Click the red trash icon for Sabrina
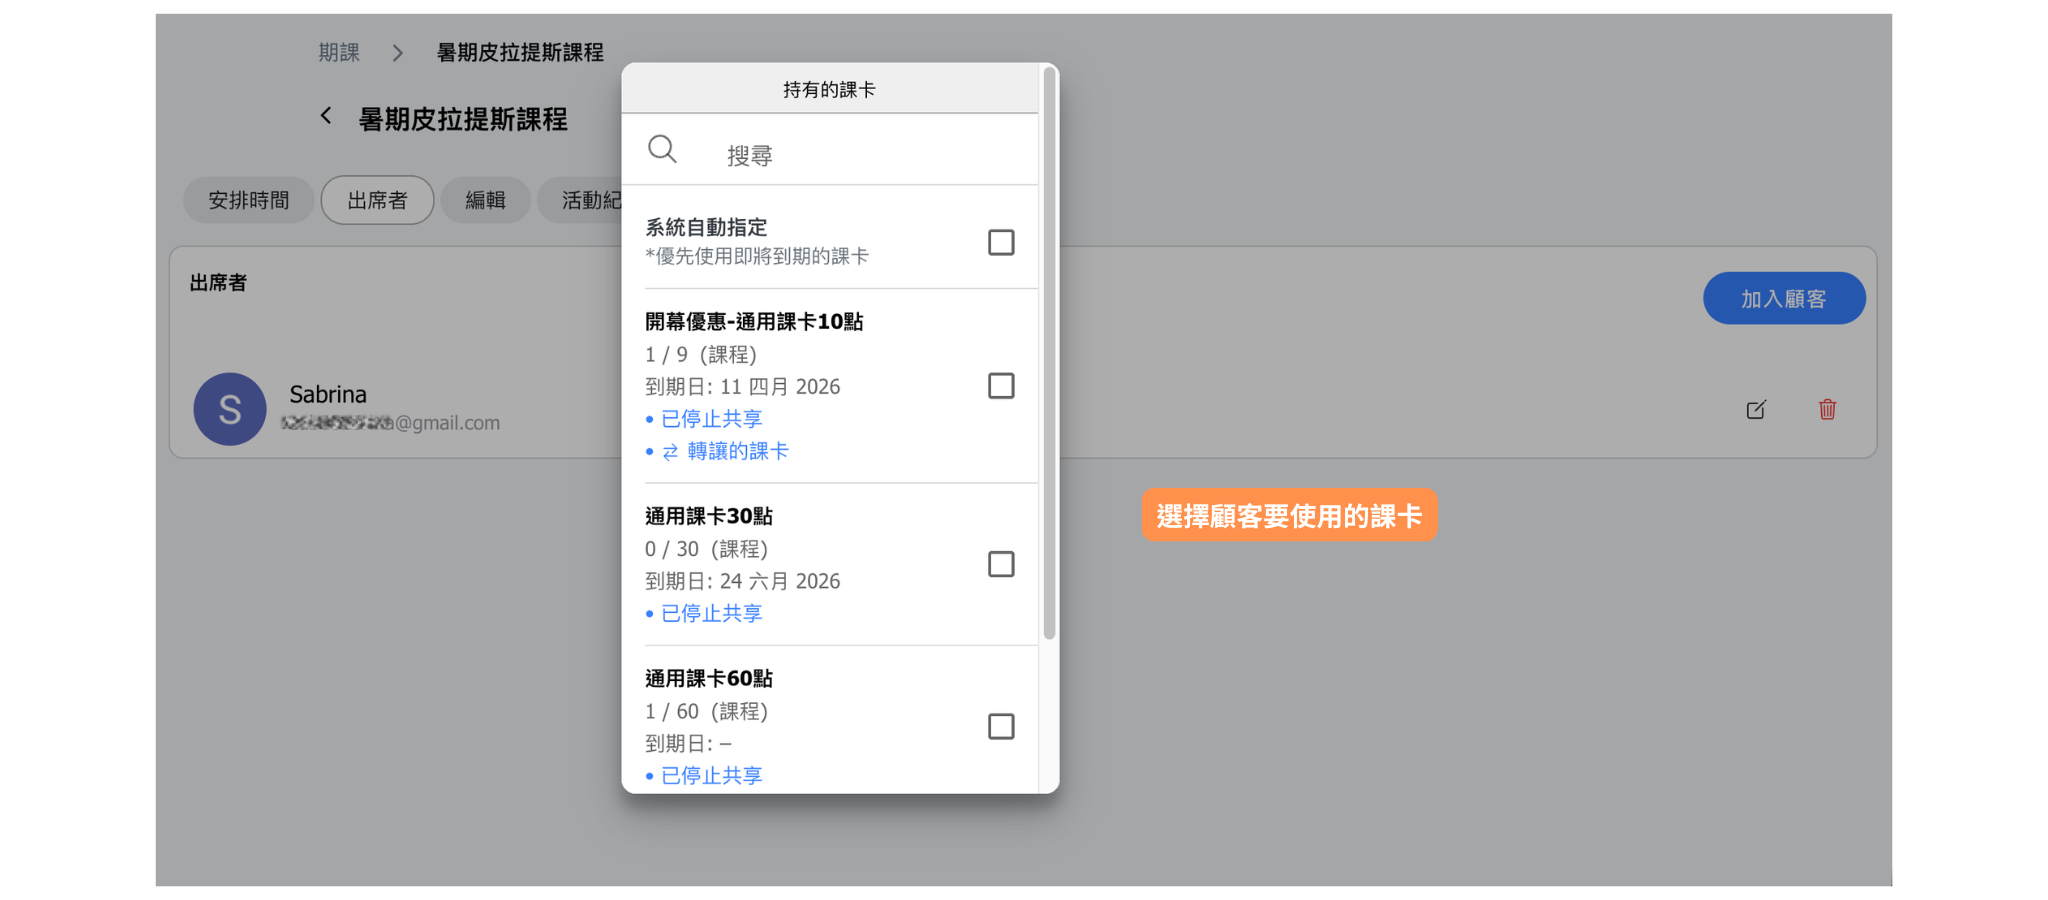 (x=1827, y=409)
